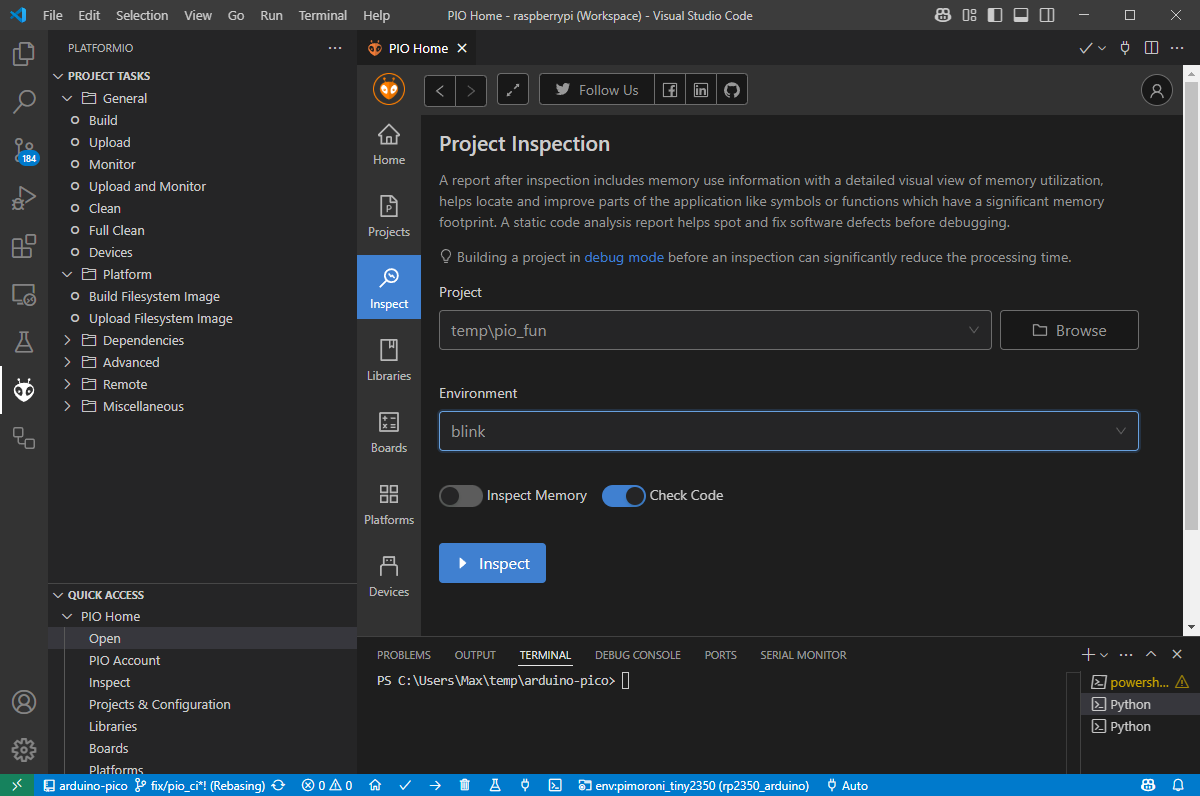Expand the Advanced folder in Project Tasks
Image resolution: width=1200 pixels, height=796 pixels.
[131, 362]
